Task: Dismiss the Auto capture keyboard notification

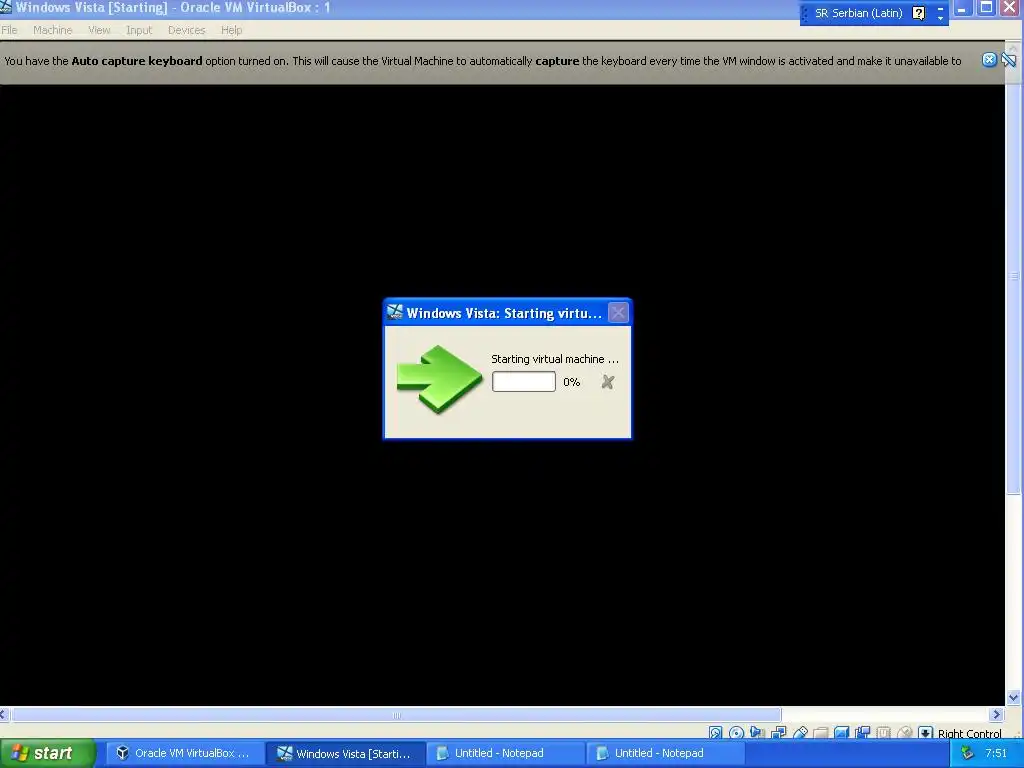Action: click(989, 60)
